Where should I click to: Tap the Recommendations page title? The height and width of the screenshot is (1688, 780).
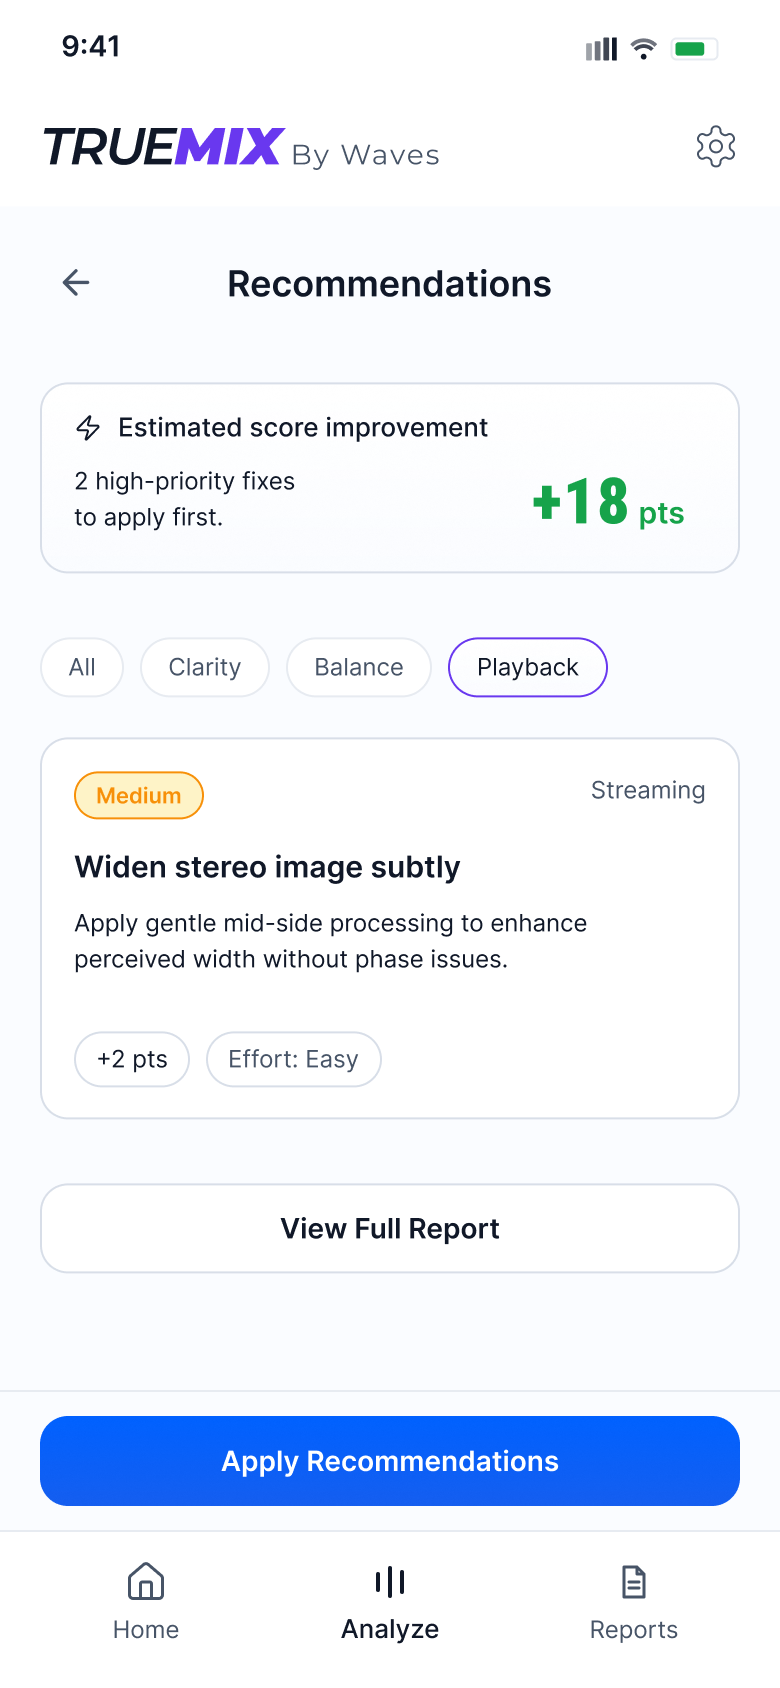click(x=390, y=284)
